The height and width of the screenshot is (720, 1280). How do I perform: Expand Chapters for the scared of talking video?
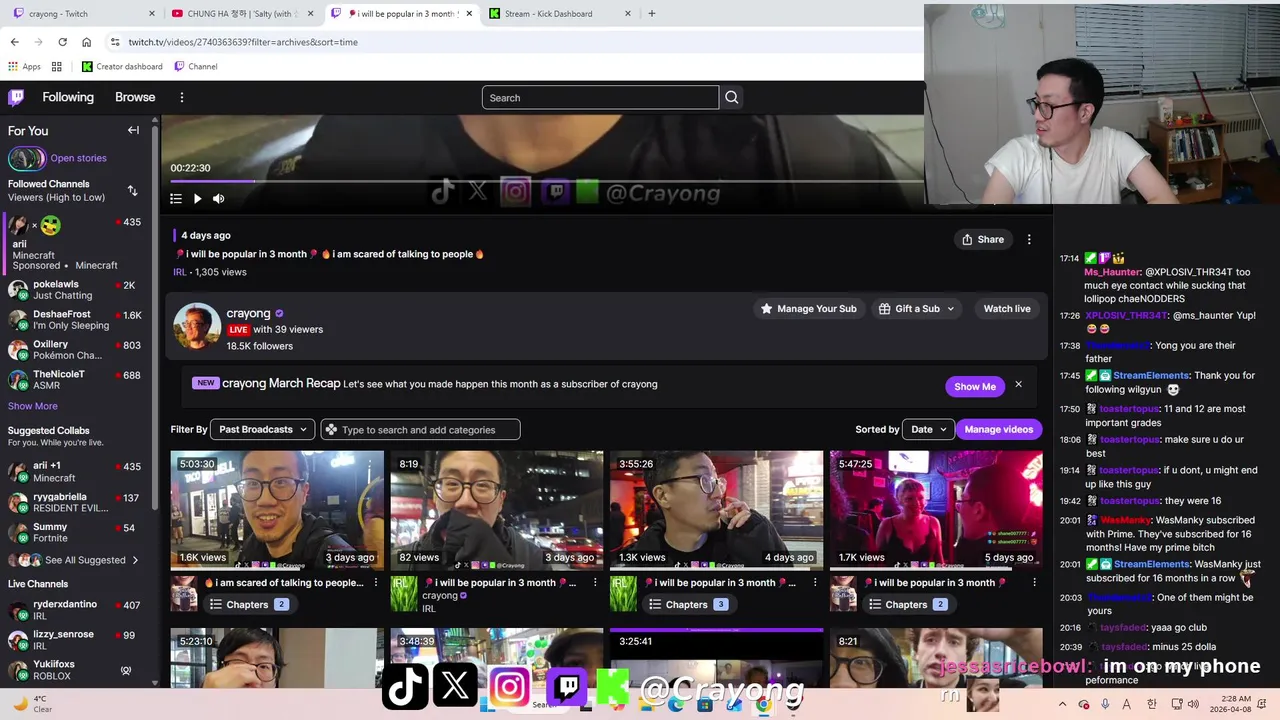pos(248,604)
